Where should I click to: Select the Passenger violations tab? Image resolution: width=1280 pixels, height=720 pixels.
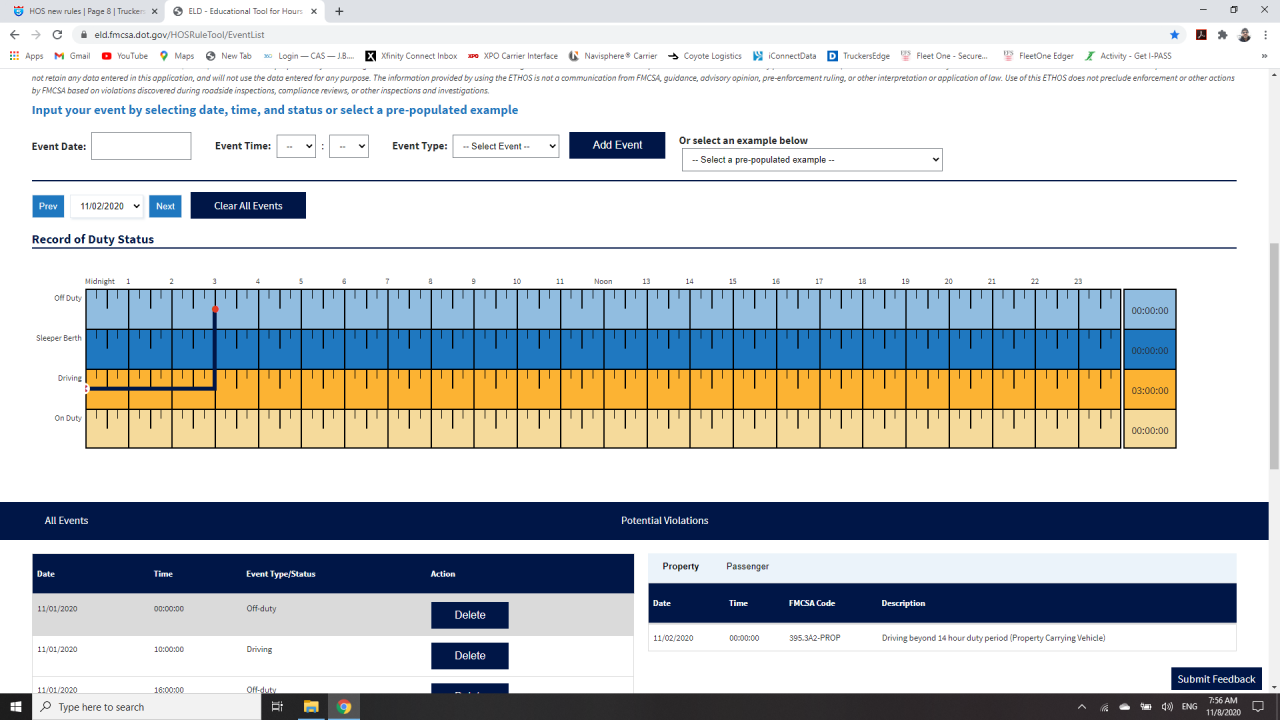pyautogui.click(x=747, y=566)
